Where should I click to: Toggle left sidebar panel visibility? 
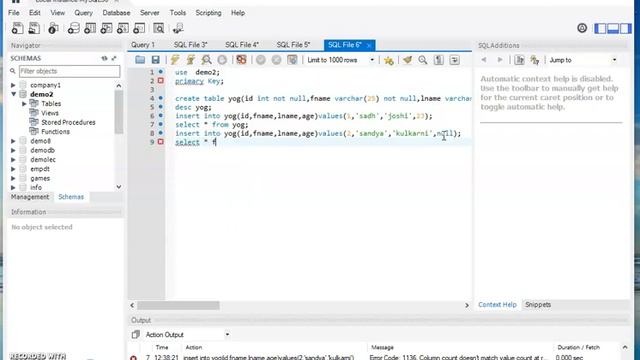pyautogui.click(x=600, y=28)
